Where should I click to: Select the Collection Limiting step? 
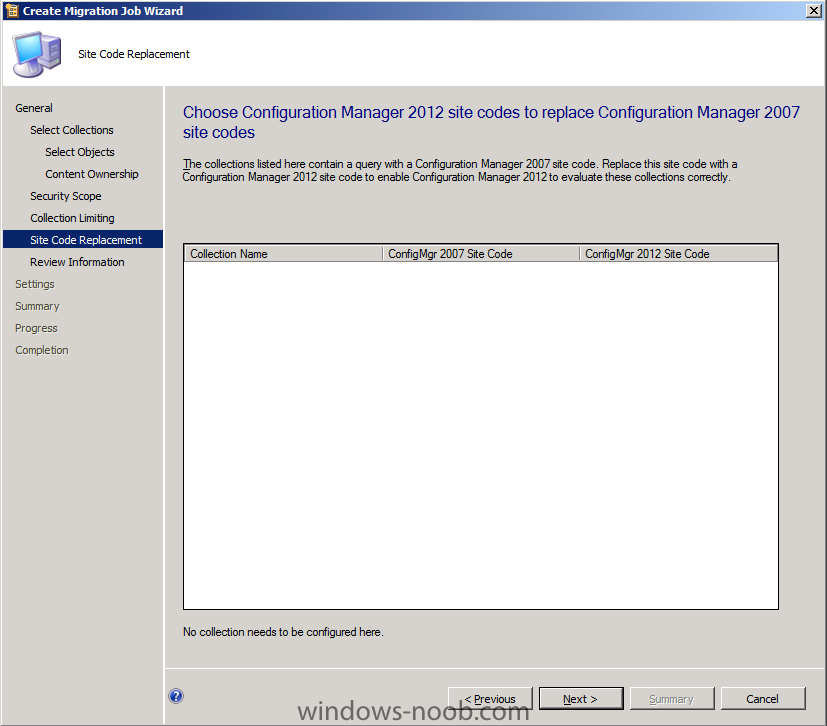coord(72,218)
